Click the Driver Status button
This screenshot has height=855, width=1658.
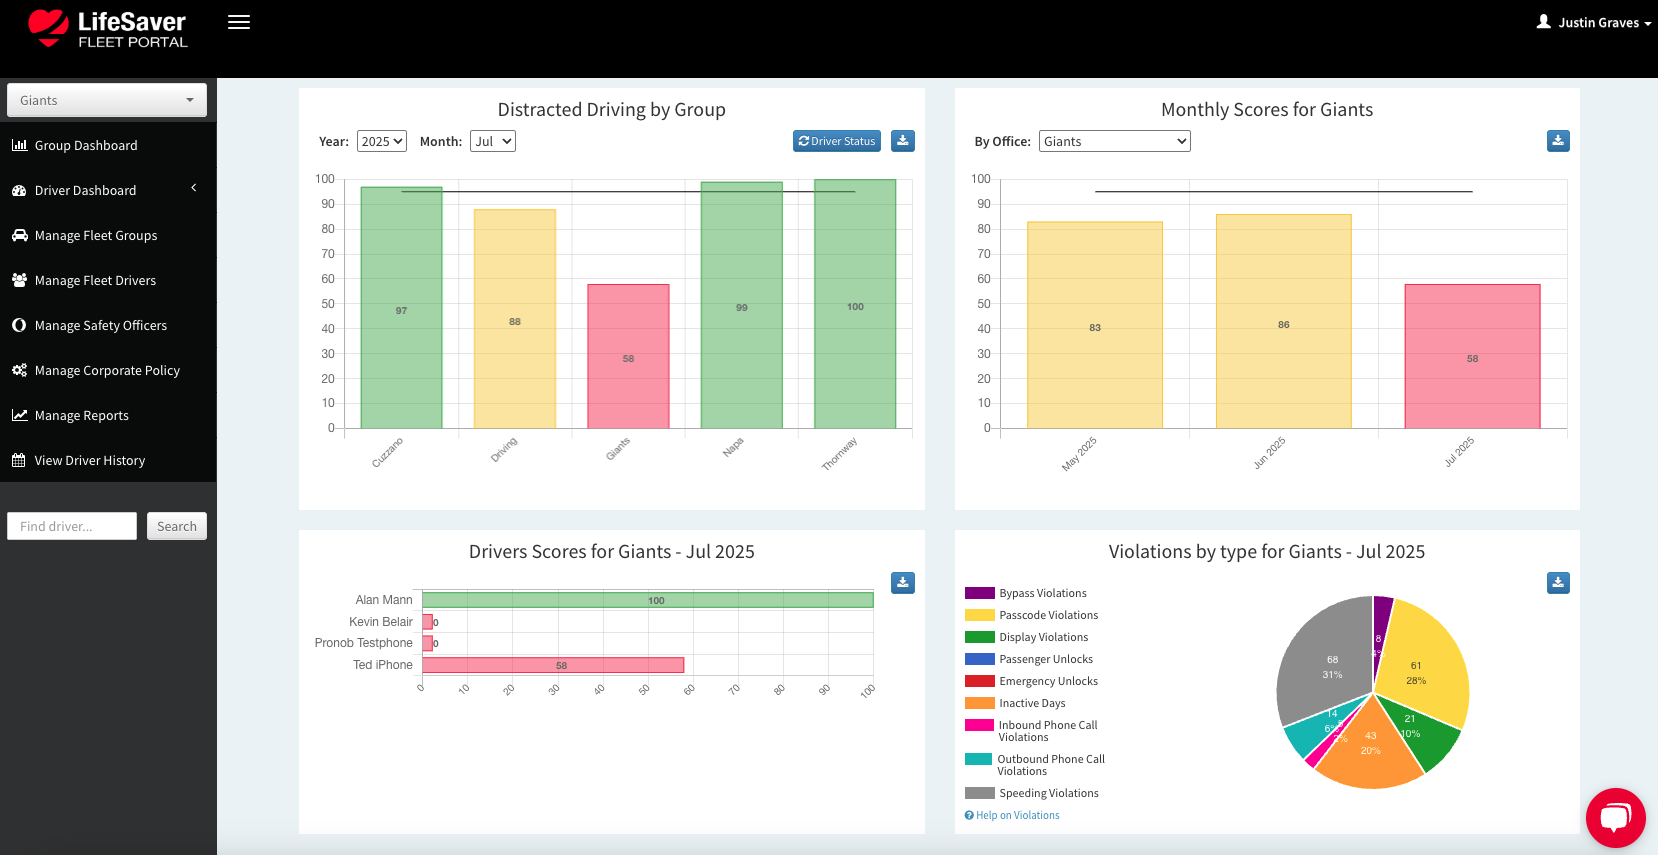tap(836, 141)
